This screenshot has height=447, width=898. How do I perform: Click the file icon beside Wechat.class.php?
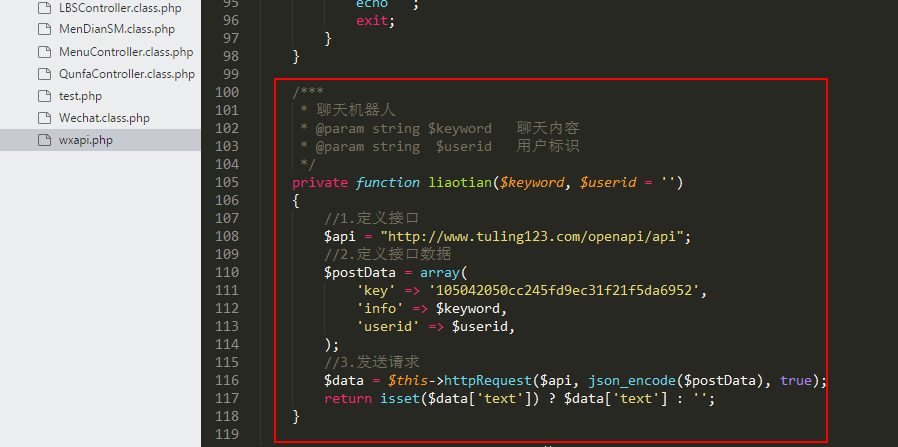tap(41, 118)
